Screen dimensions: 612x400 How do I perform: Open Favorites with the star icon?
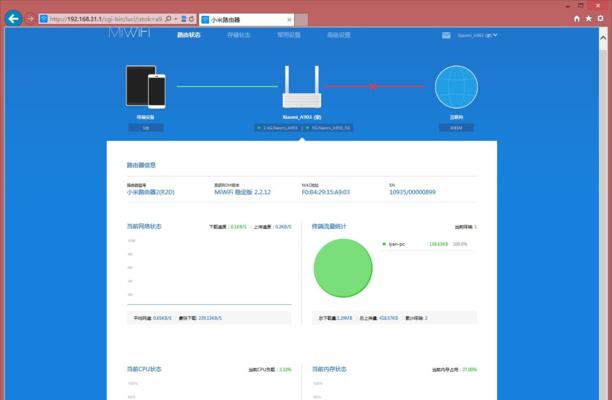(589, 19)
